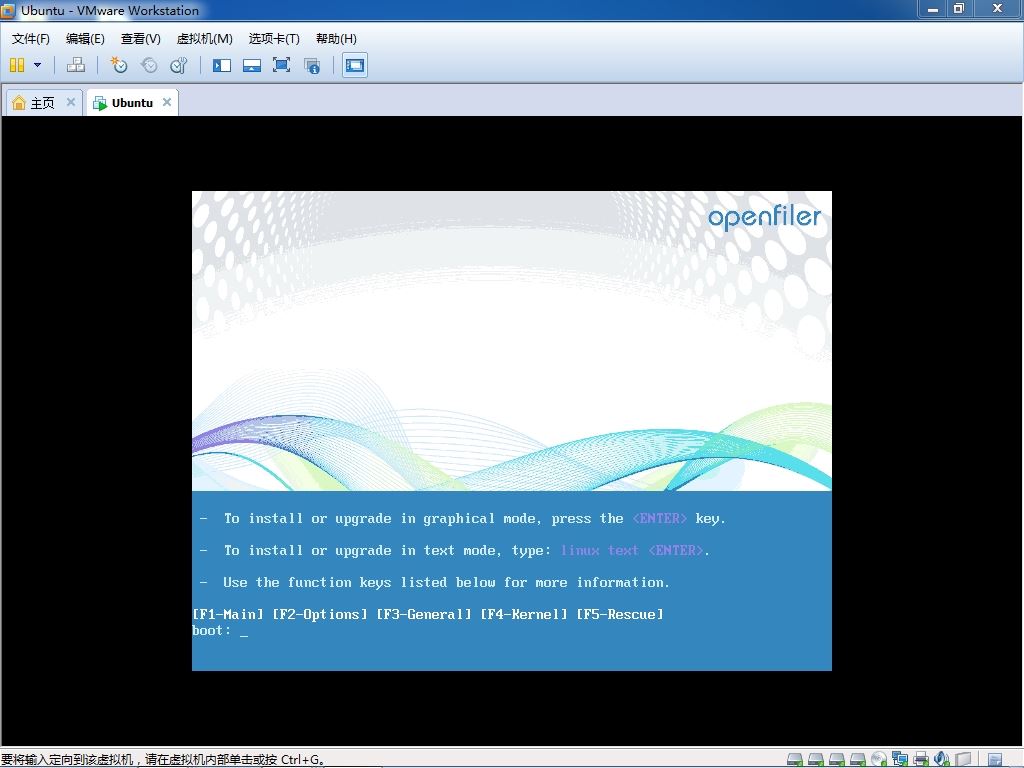Open the Snapshot Manager wrench-clock icon
Viewport: 1024px width, 768px height.
click(x=178, y=65)
